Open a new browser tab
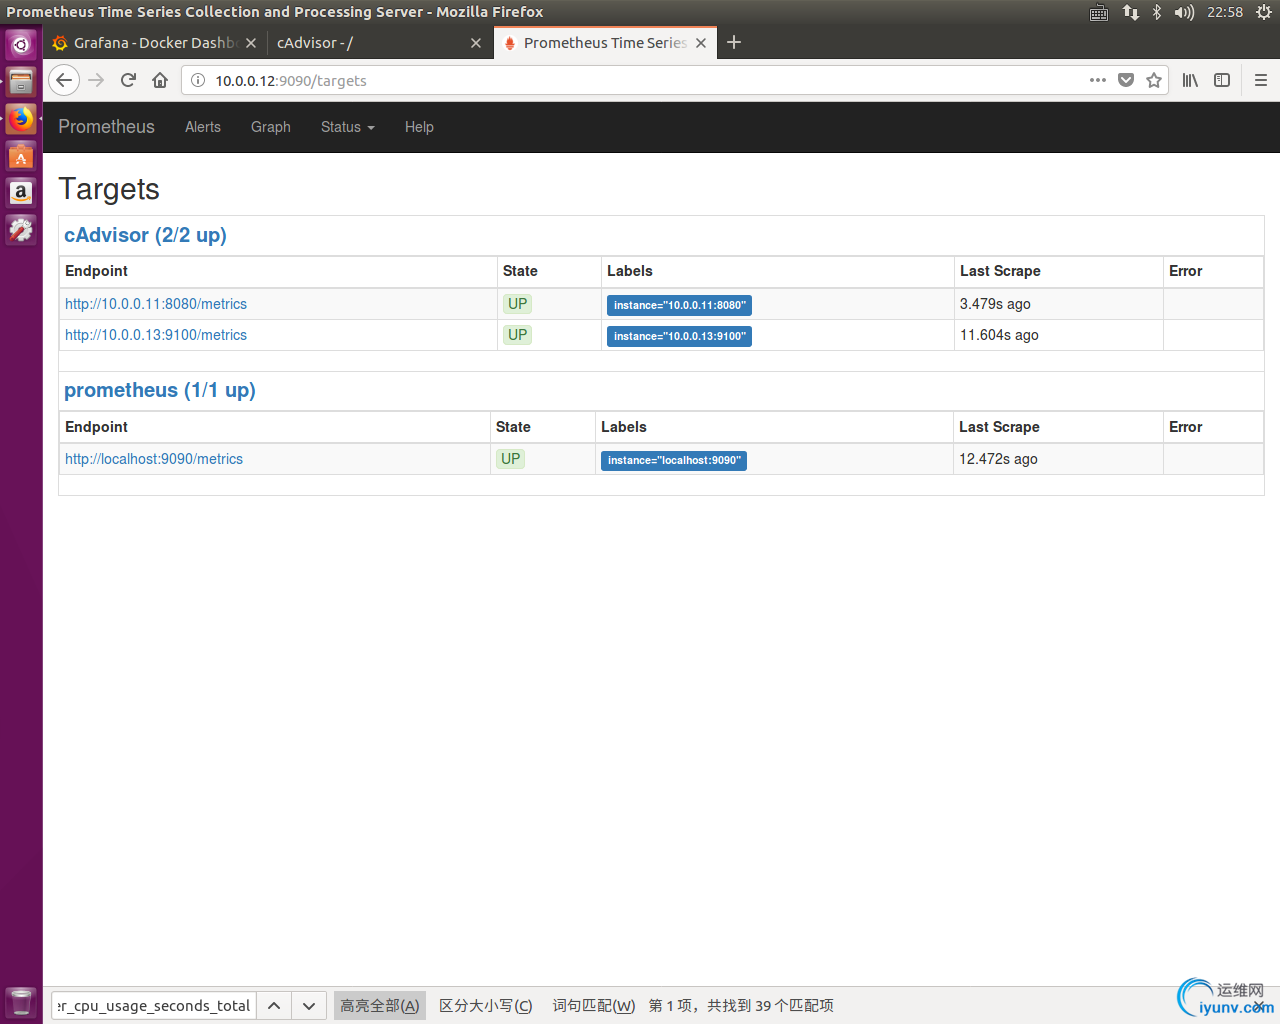Screen dimensions: 1280x1024 [x=734, y=42]
